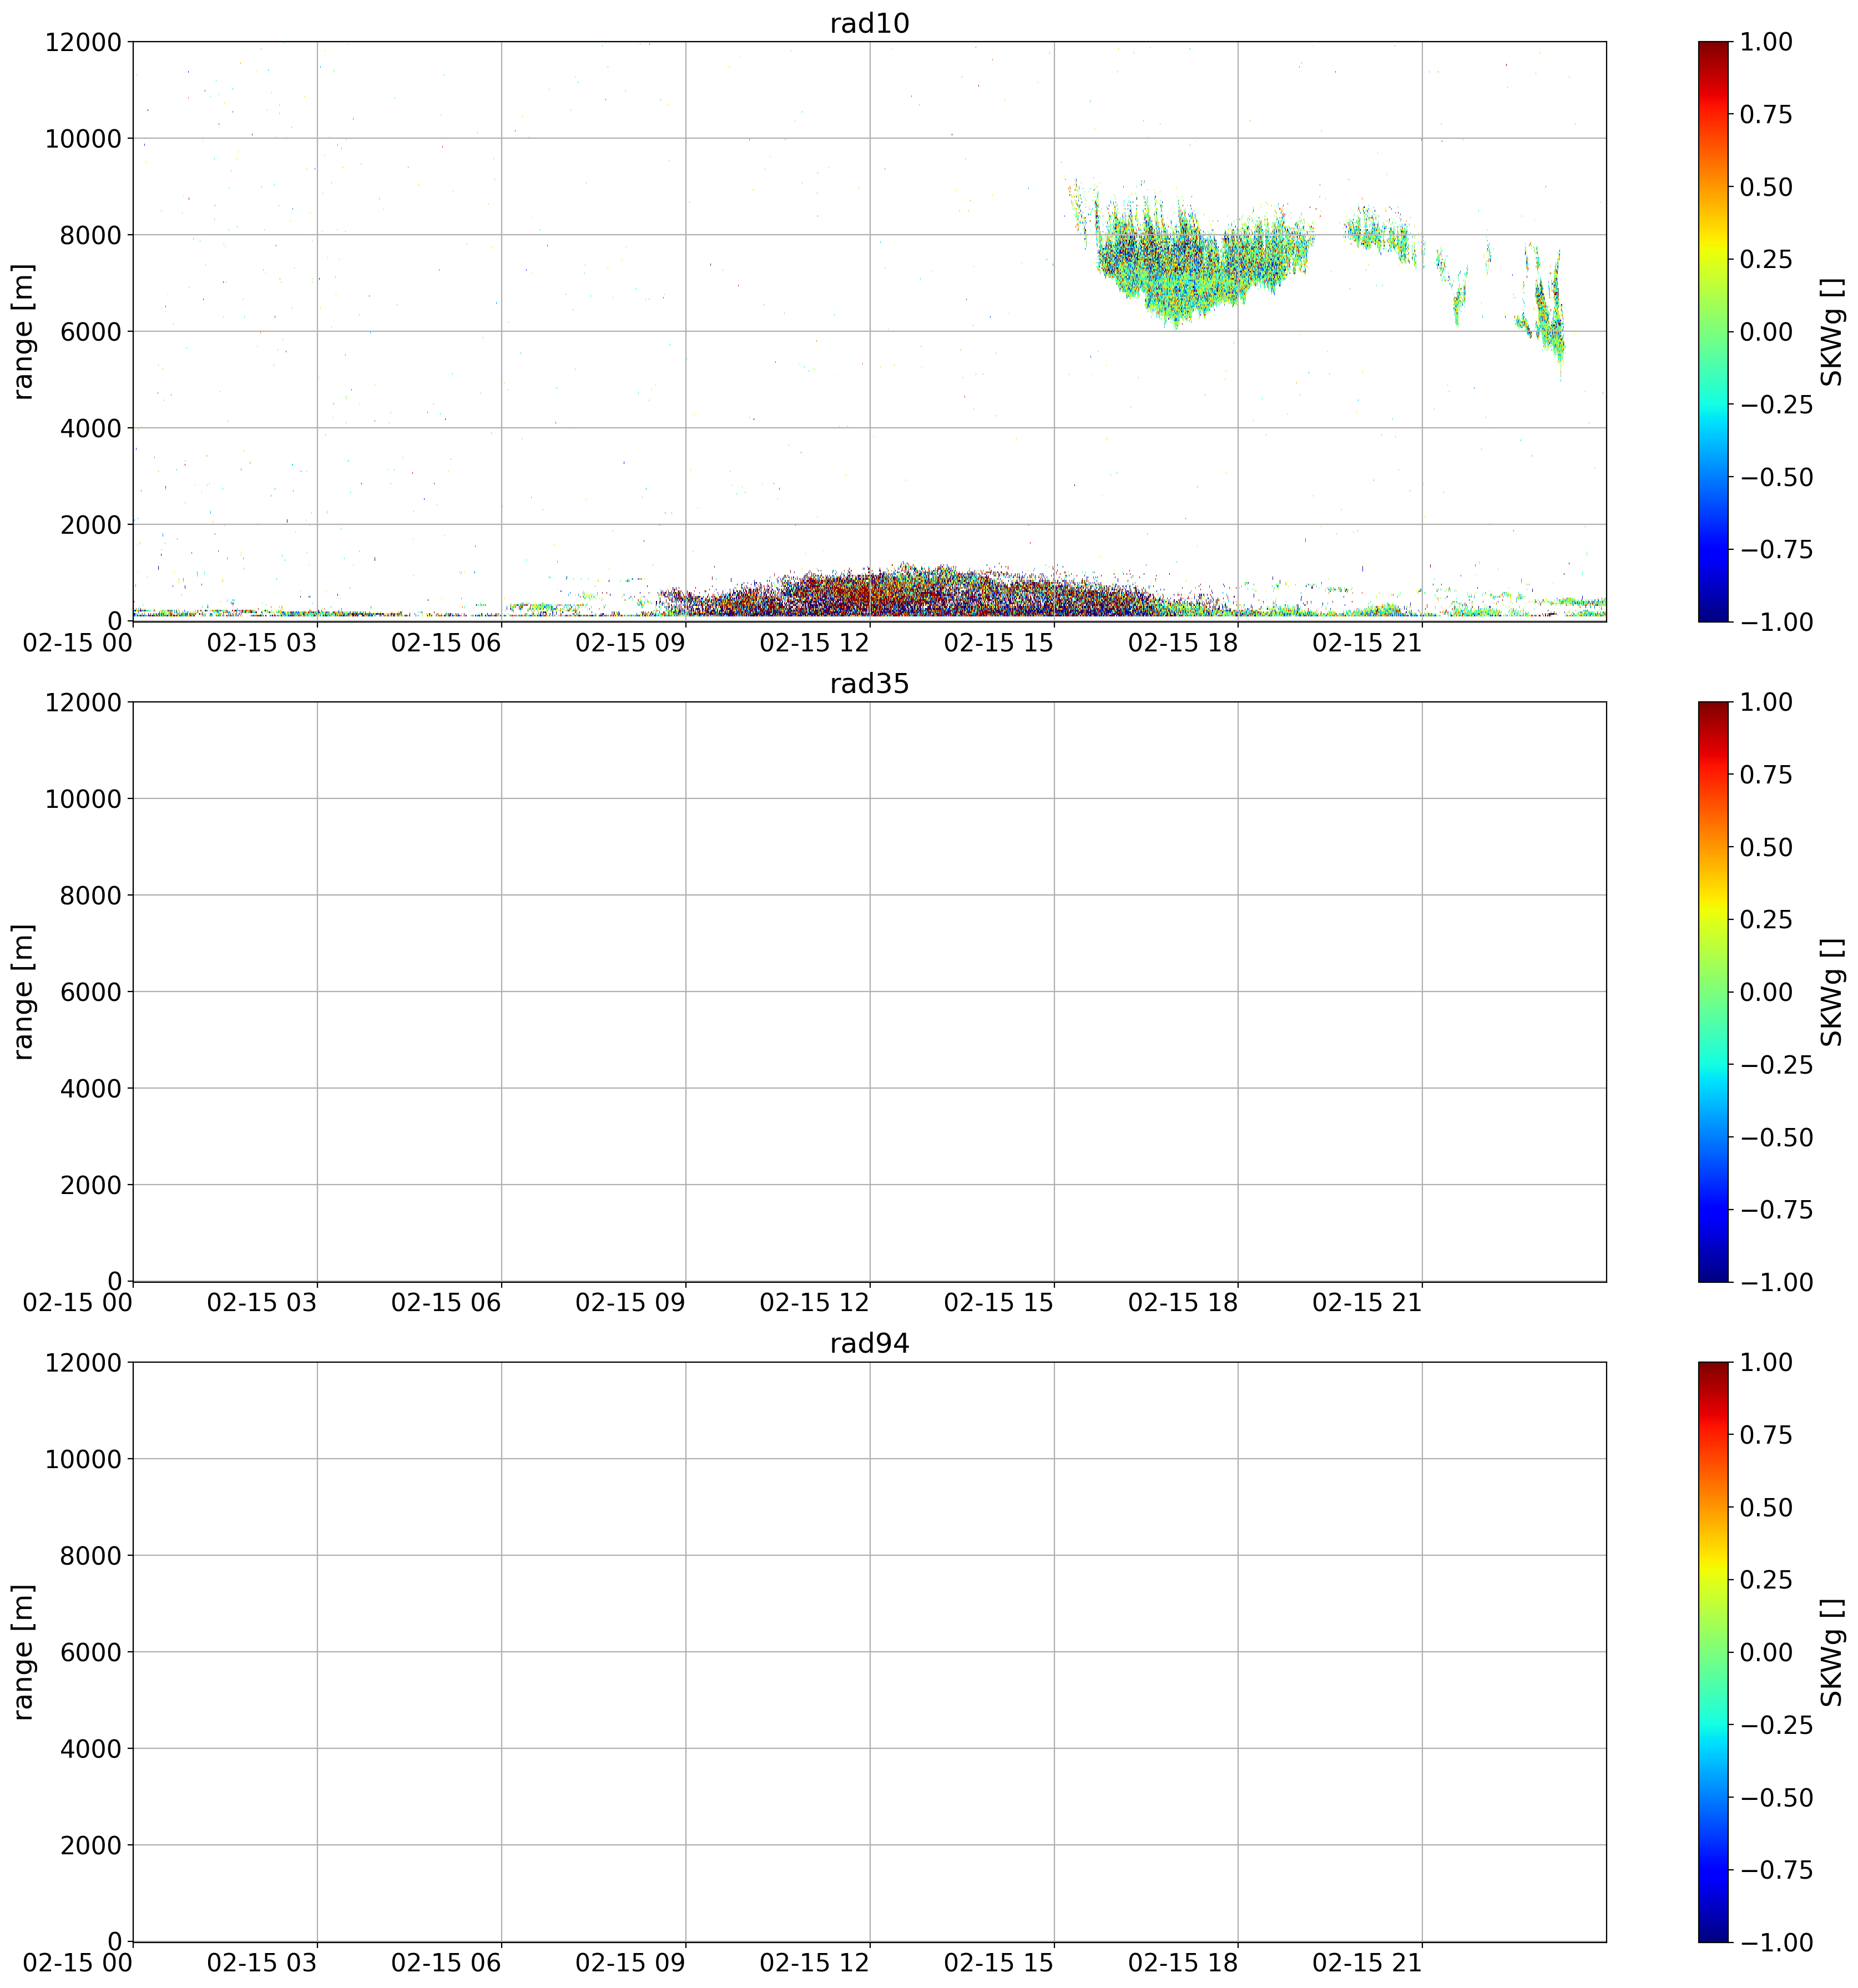Click the rad94 plot title
1858x1988 pixels.
click(x=869, y=1344)
